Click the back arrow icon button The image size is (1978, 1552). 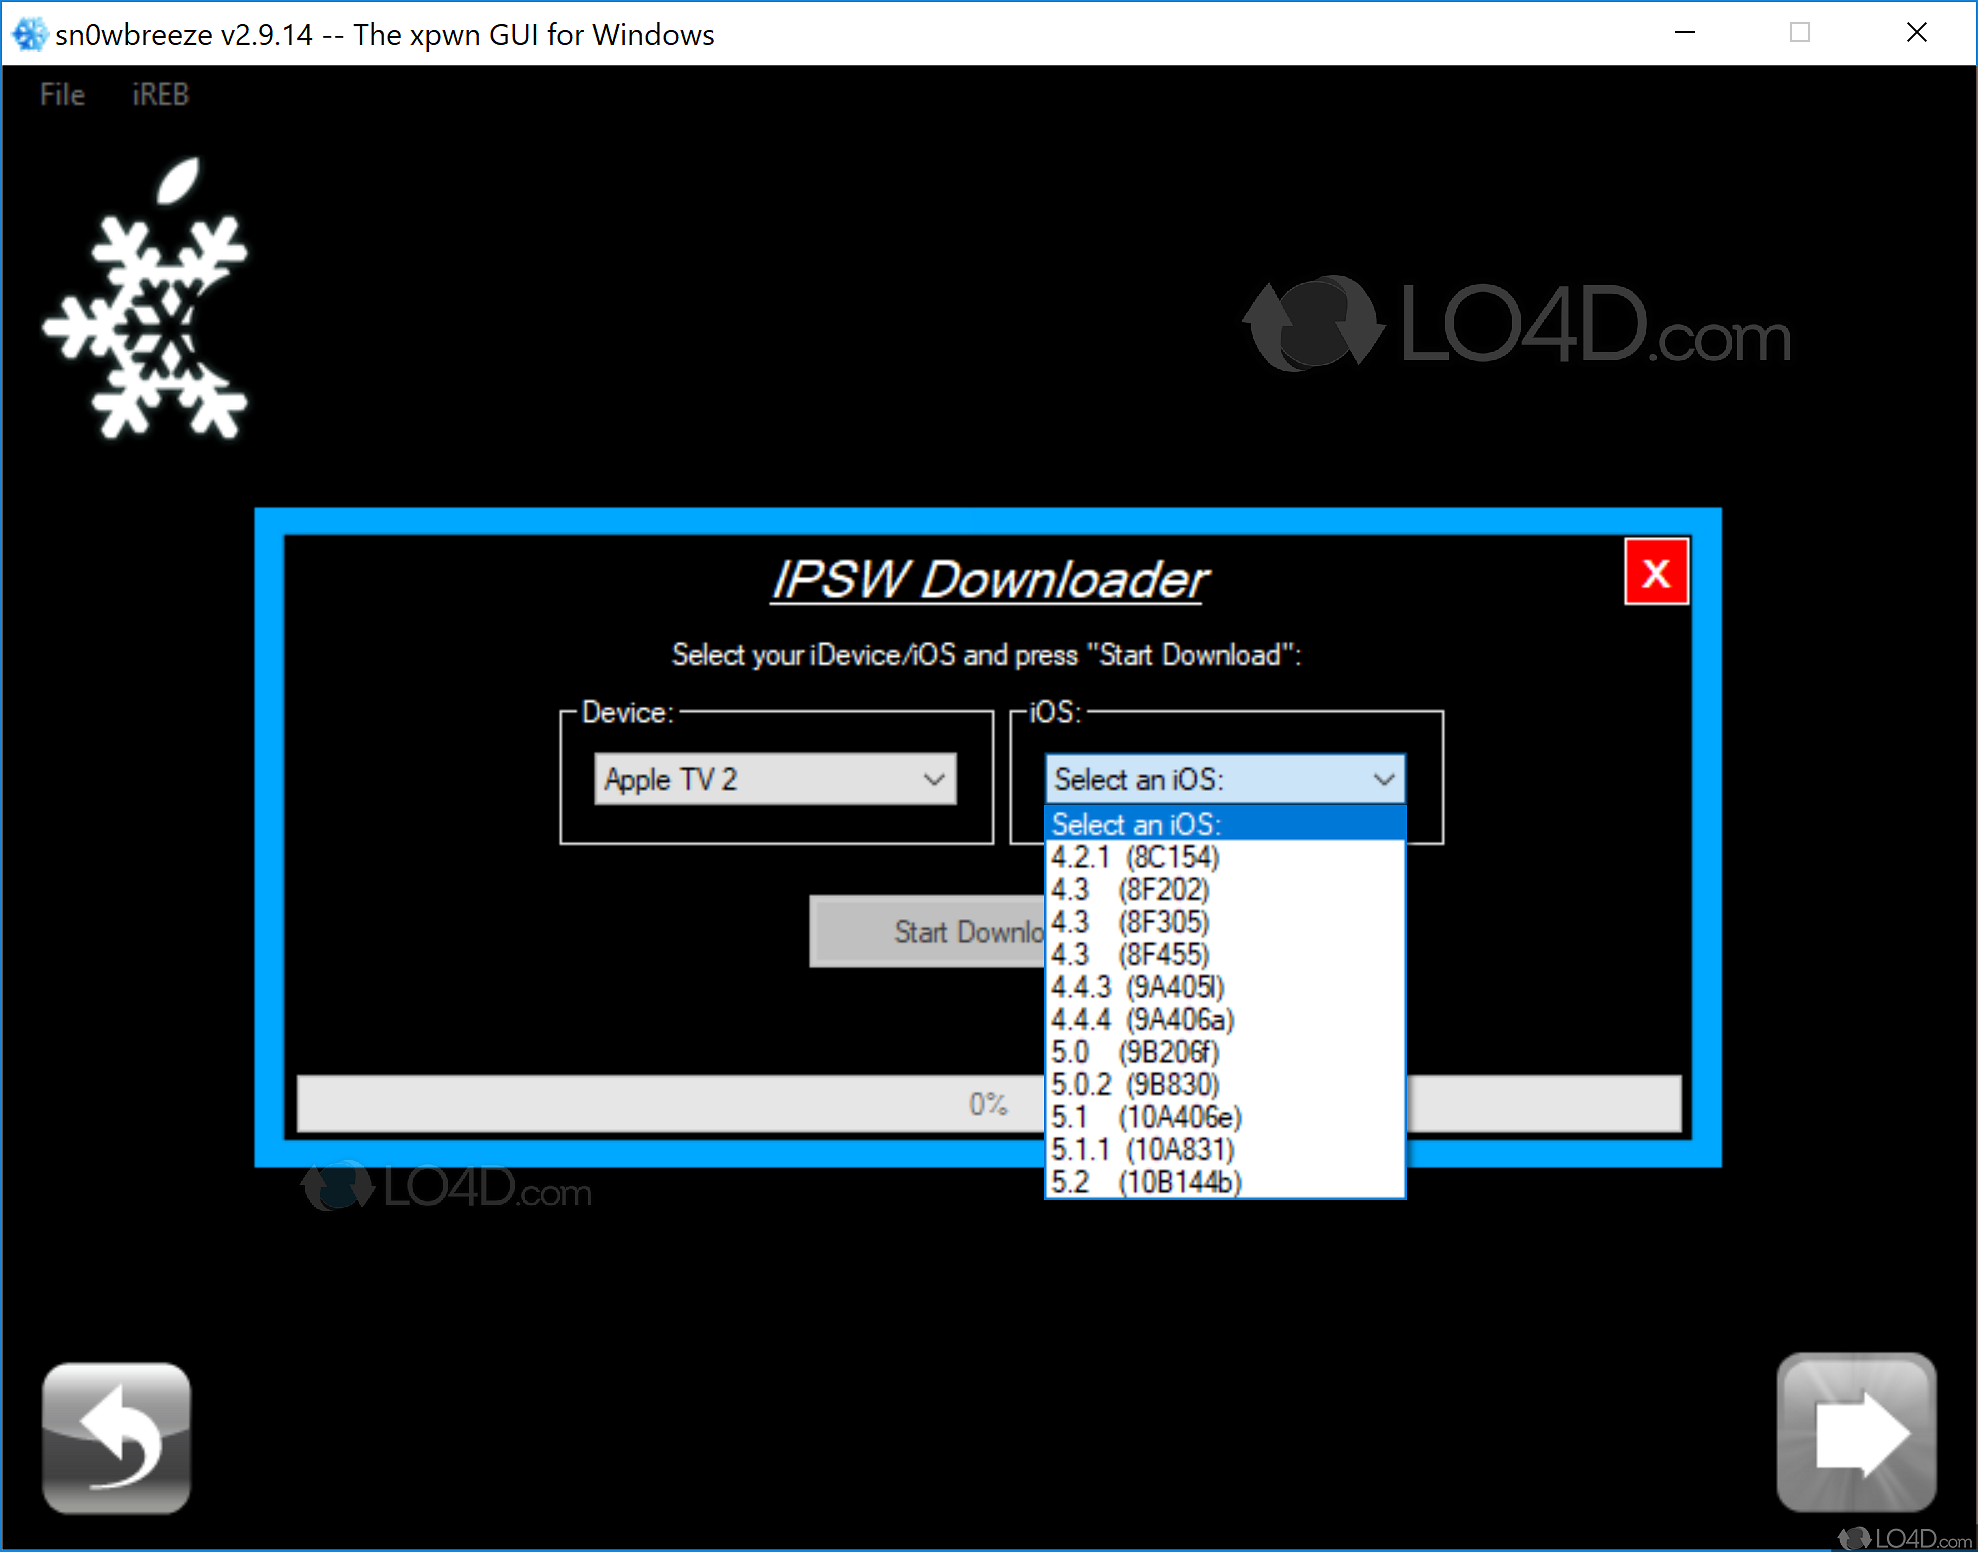click(x=117, y=1437)
